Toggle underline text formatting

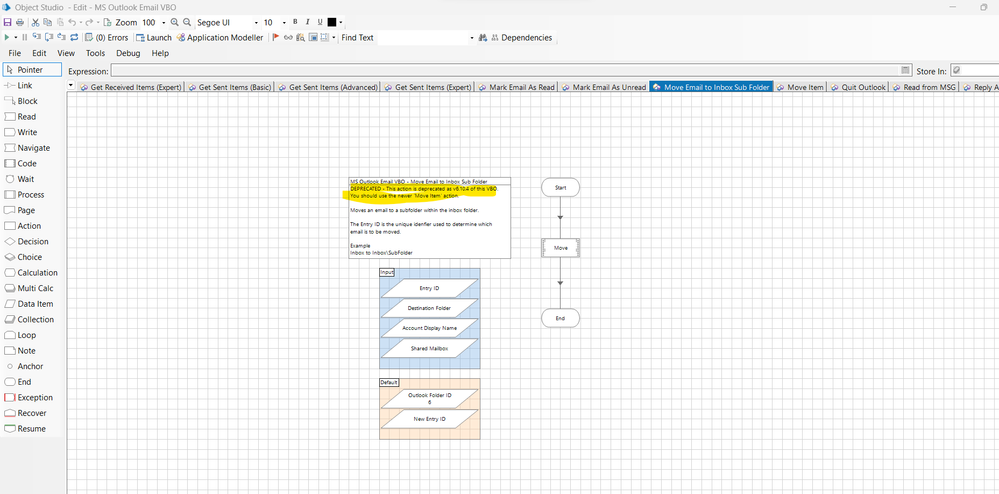coord(320,22)
